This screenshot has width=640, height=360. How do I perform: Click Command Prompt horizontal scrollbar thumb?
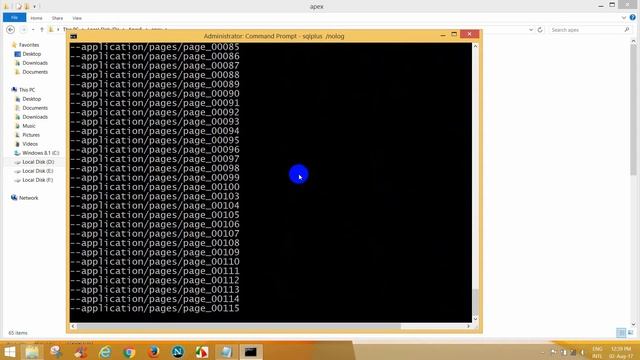click(239, 326)
